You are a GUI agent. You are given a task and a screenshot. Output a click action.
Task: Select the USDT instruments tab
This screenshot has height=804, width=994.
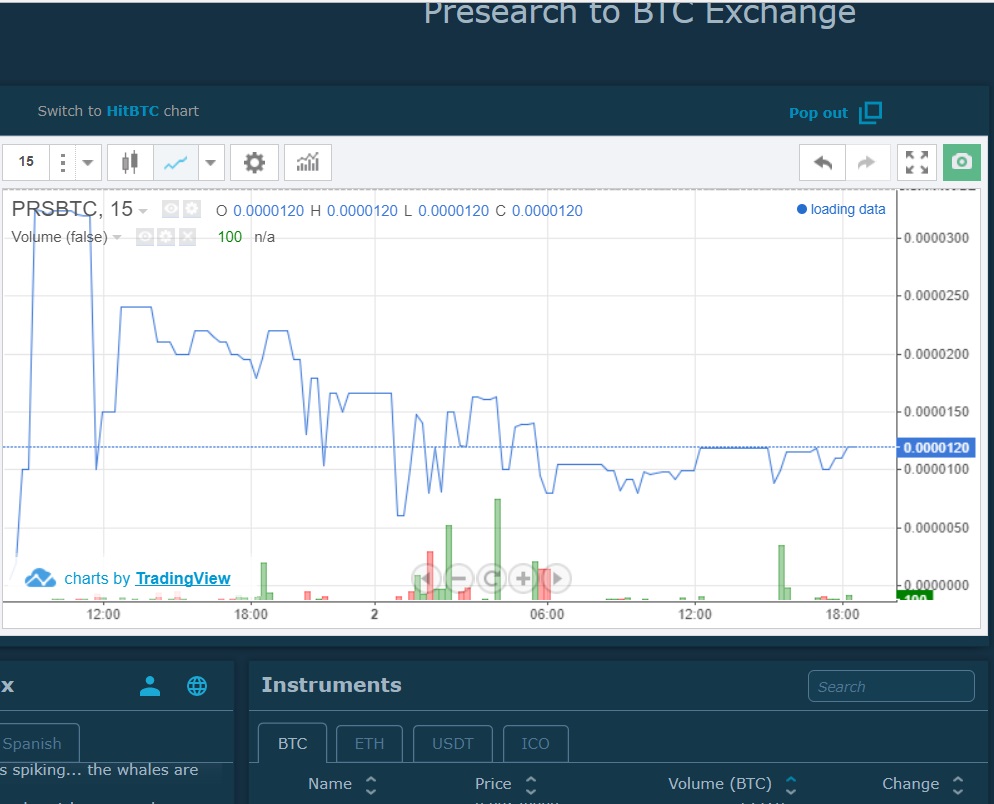tap(453, 743)
